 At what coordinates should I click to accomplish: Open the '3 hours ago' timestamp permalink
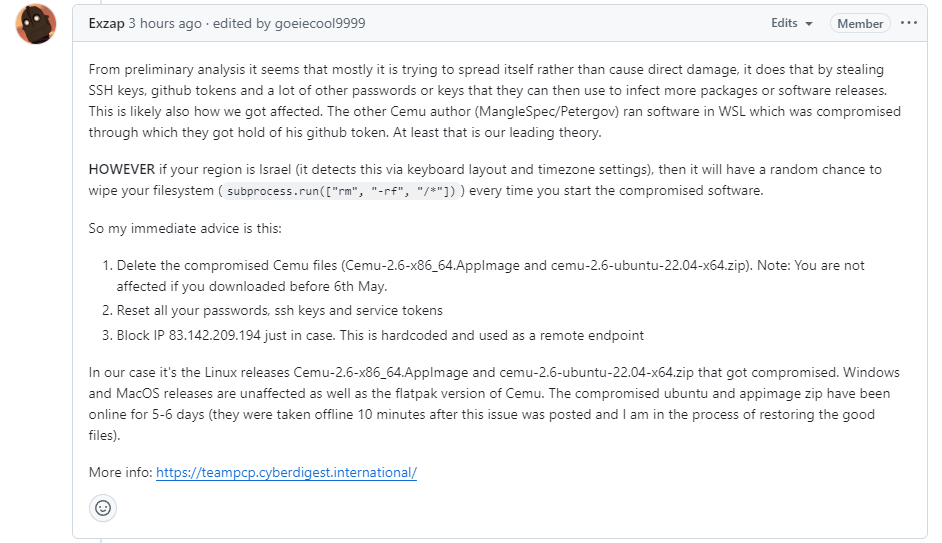tap(165, 23)
